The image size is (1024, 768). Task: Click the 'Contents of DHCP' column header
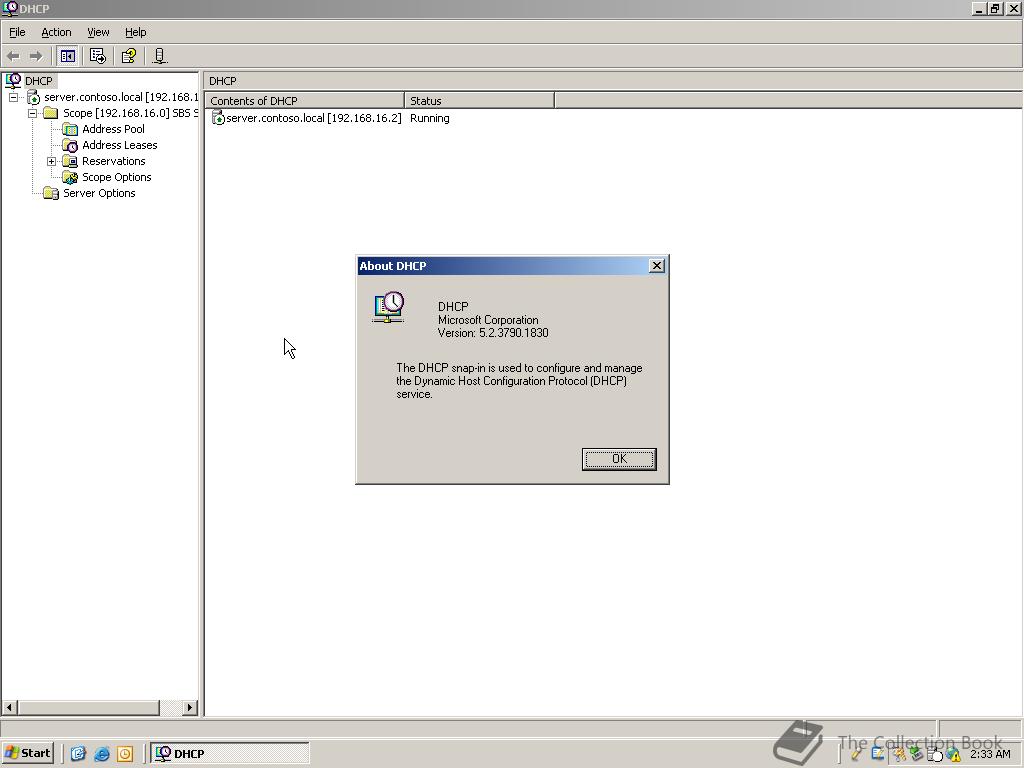304,101
